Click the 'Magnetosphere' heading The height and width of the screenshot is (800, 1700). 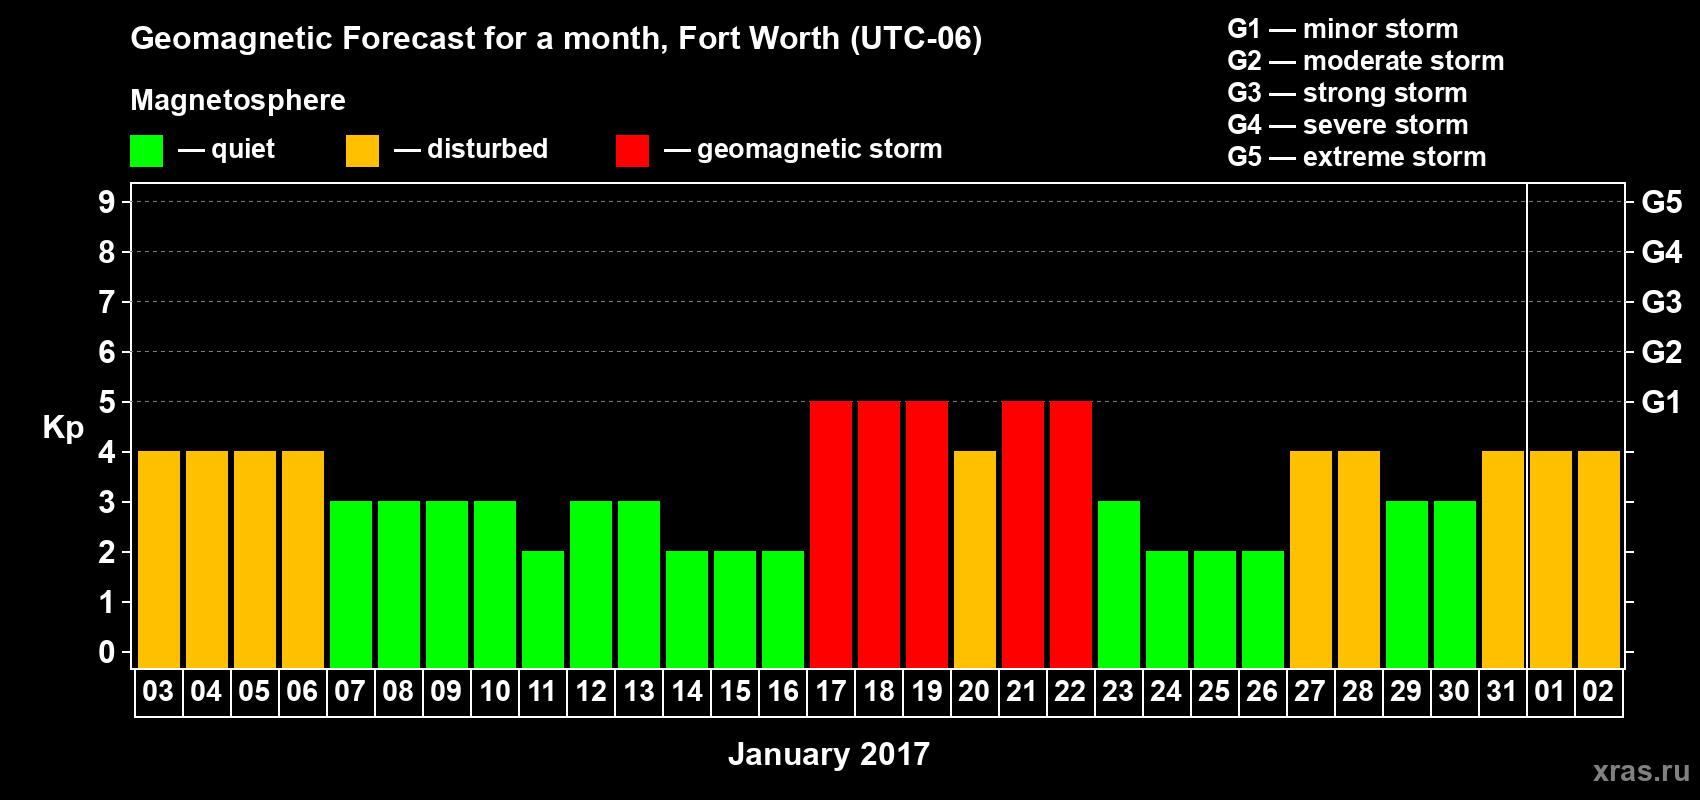(x=238, y=100)
